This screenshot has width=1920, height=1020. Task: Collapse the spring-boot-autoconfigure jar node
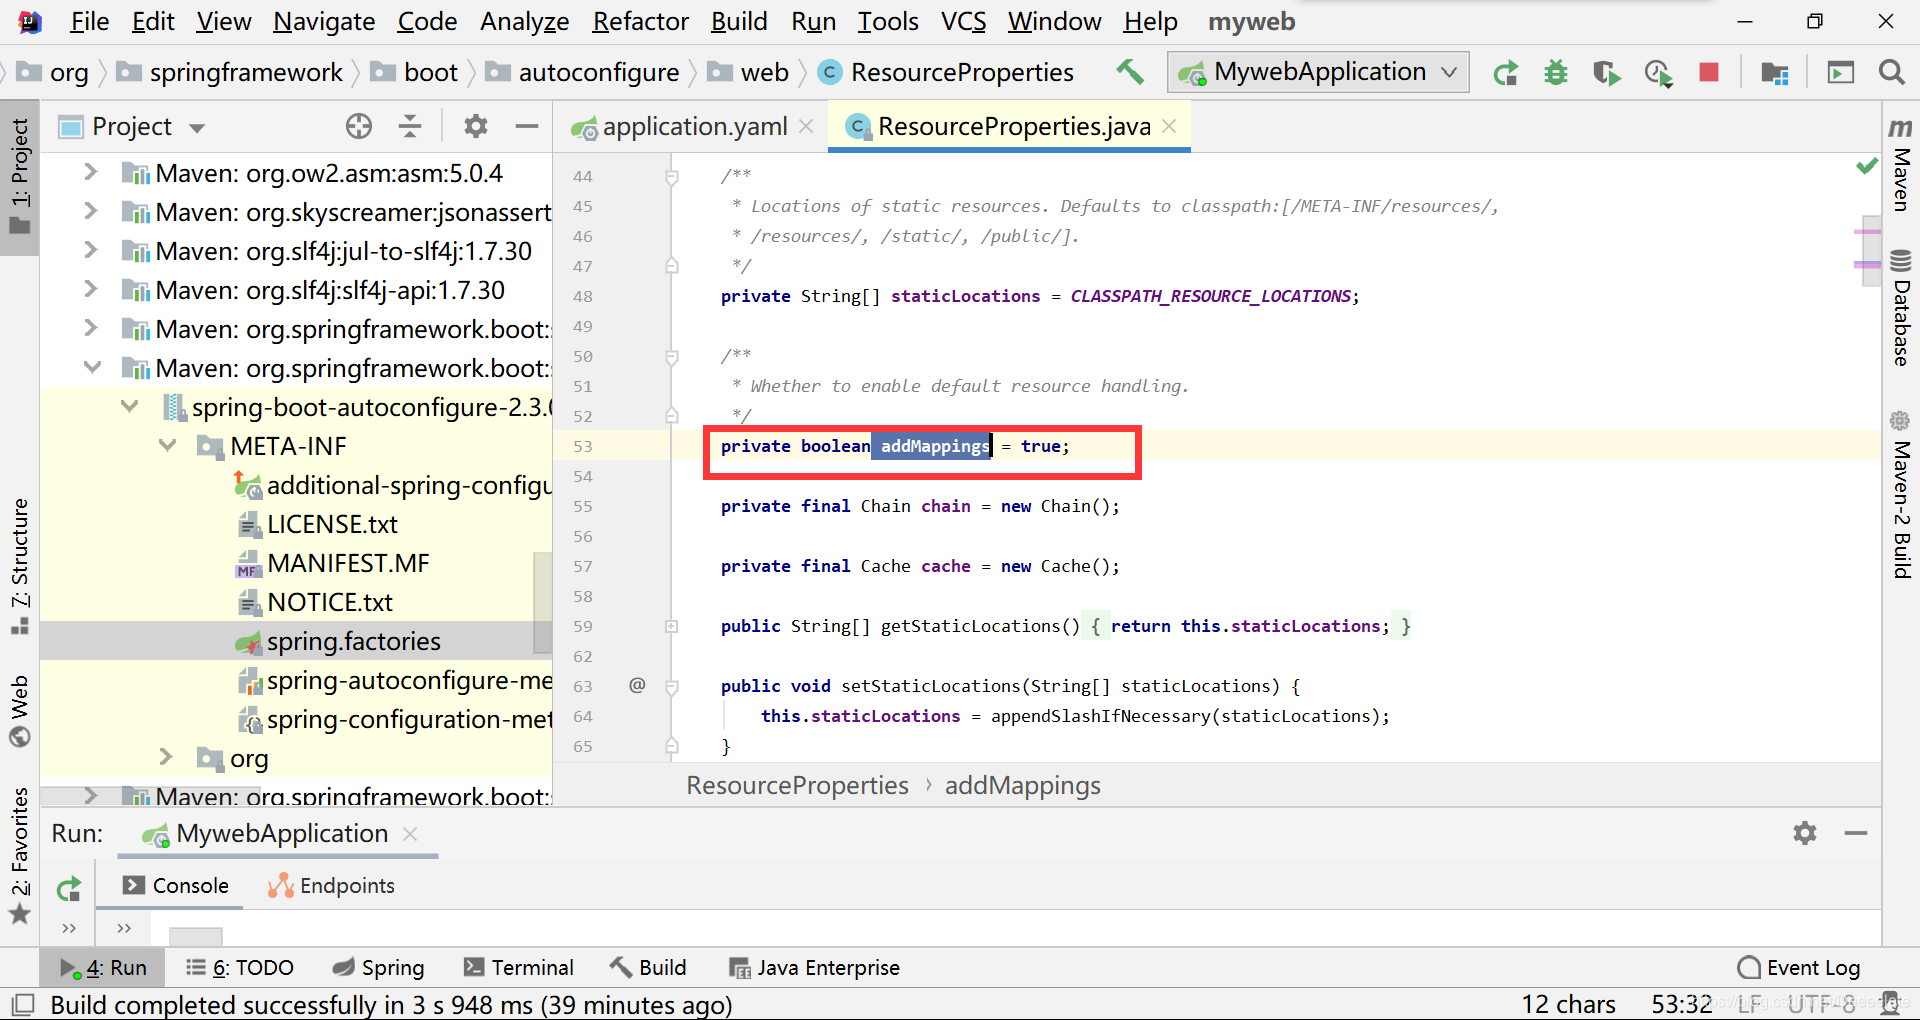(129, 406)
